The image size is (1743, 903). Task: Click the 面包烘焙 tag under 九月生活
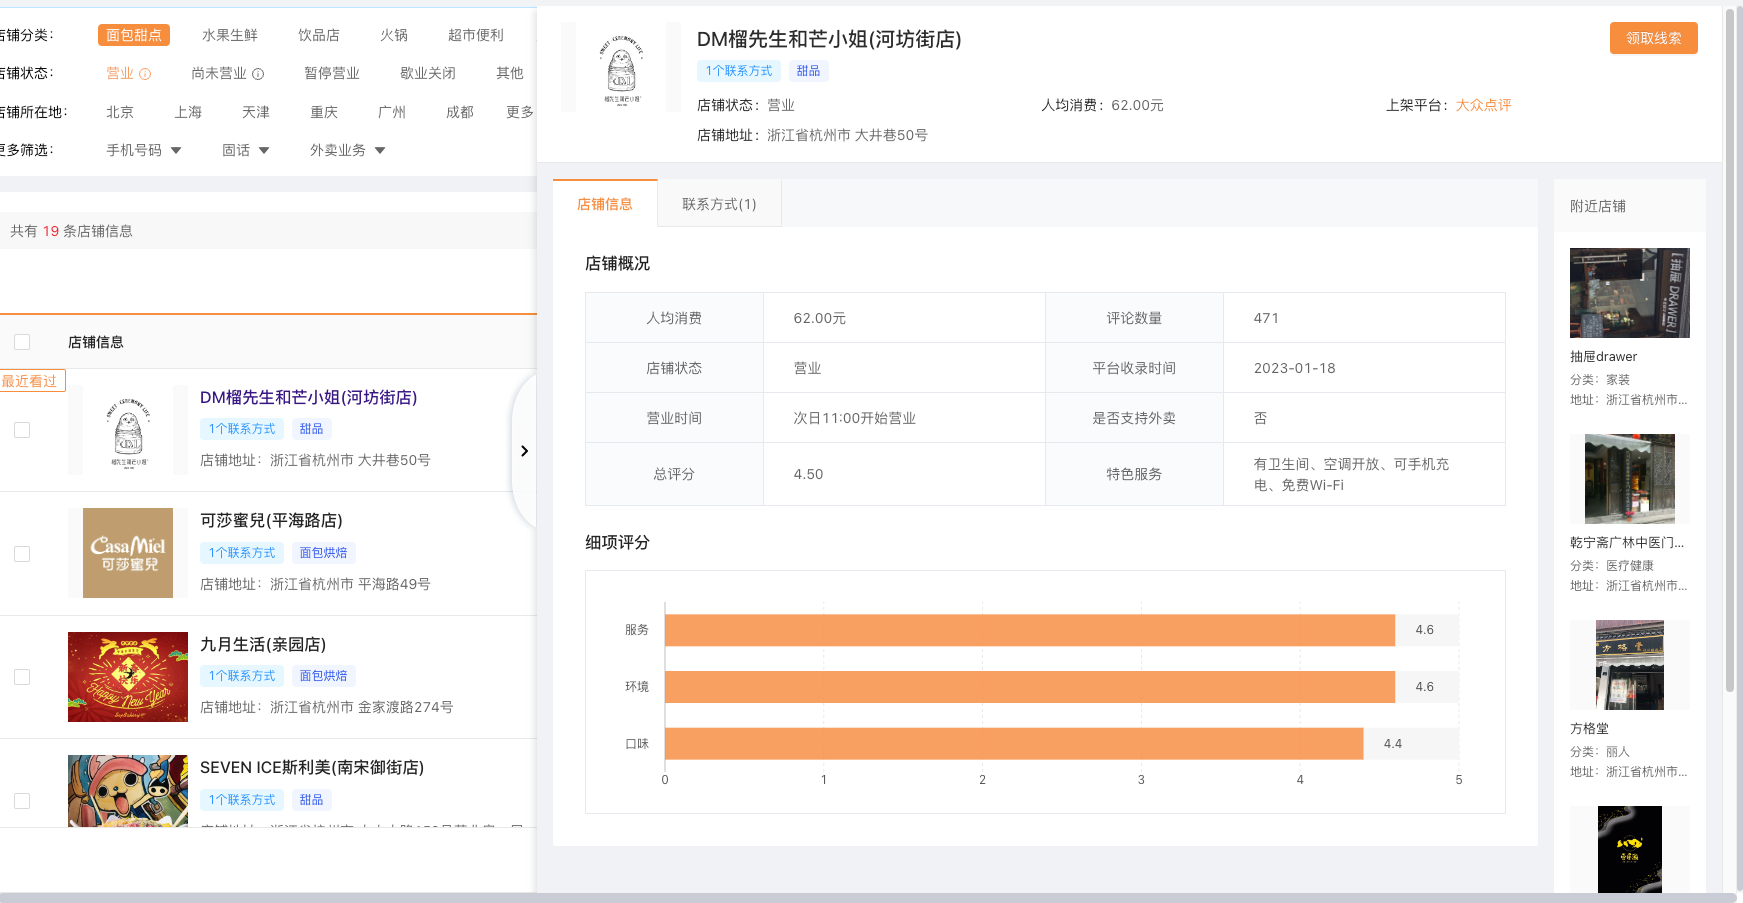point(324,676)
